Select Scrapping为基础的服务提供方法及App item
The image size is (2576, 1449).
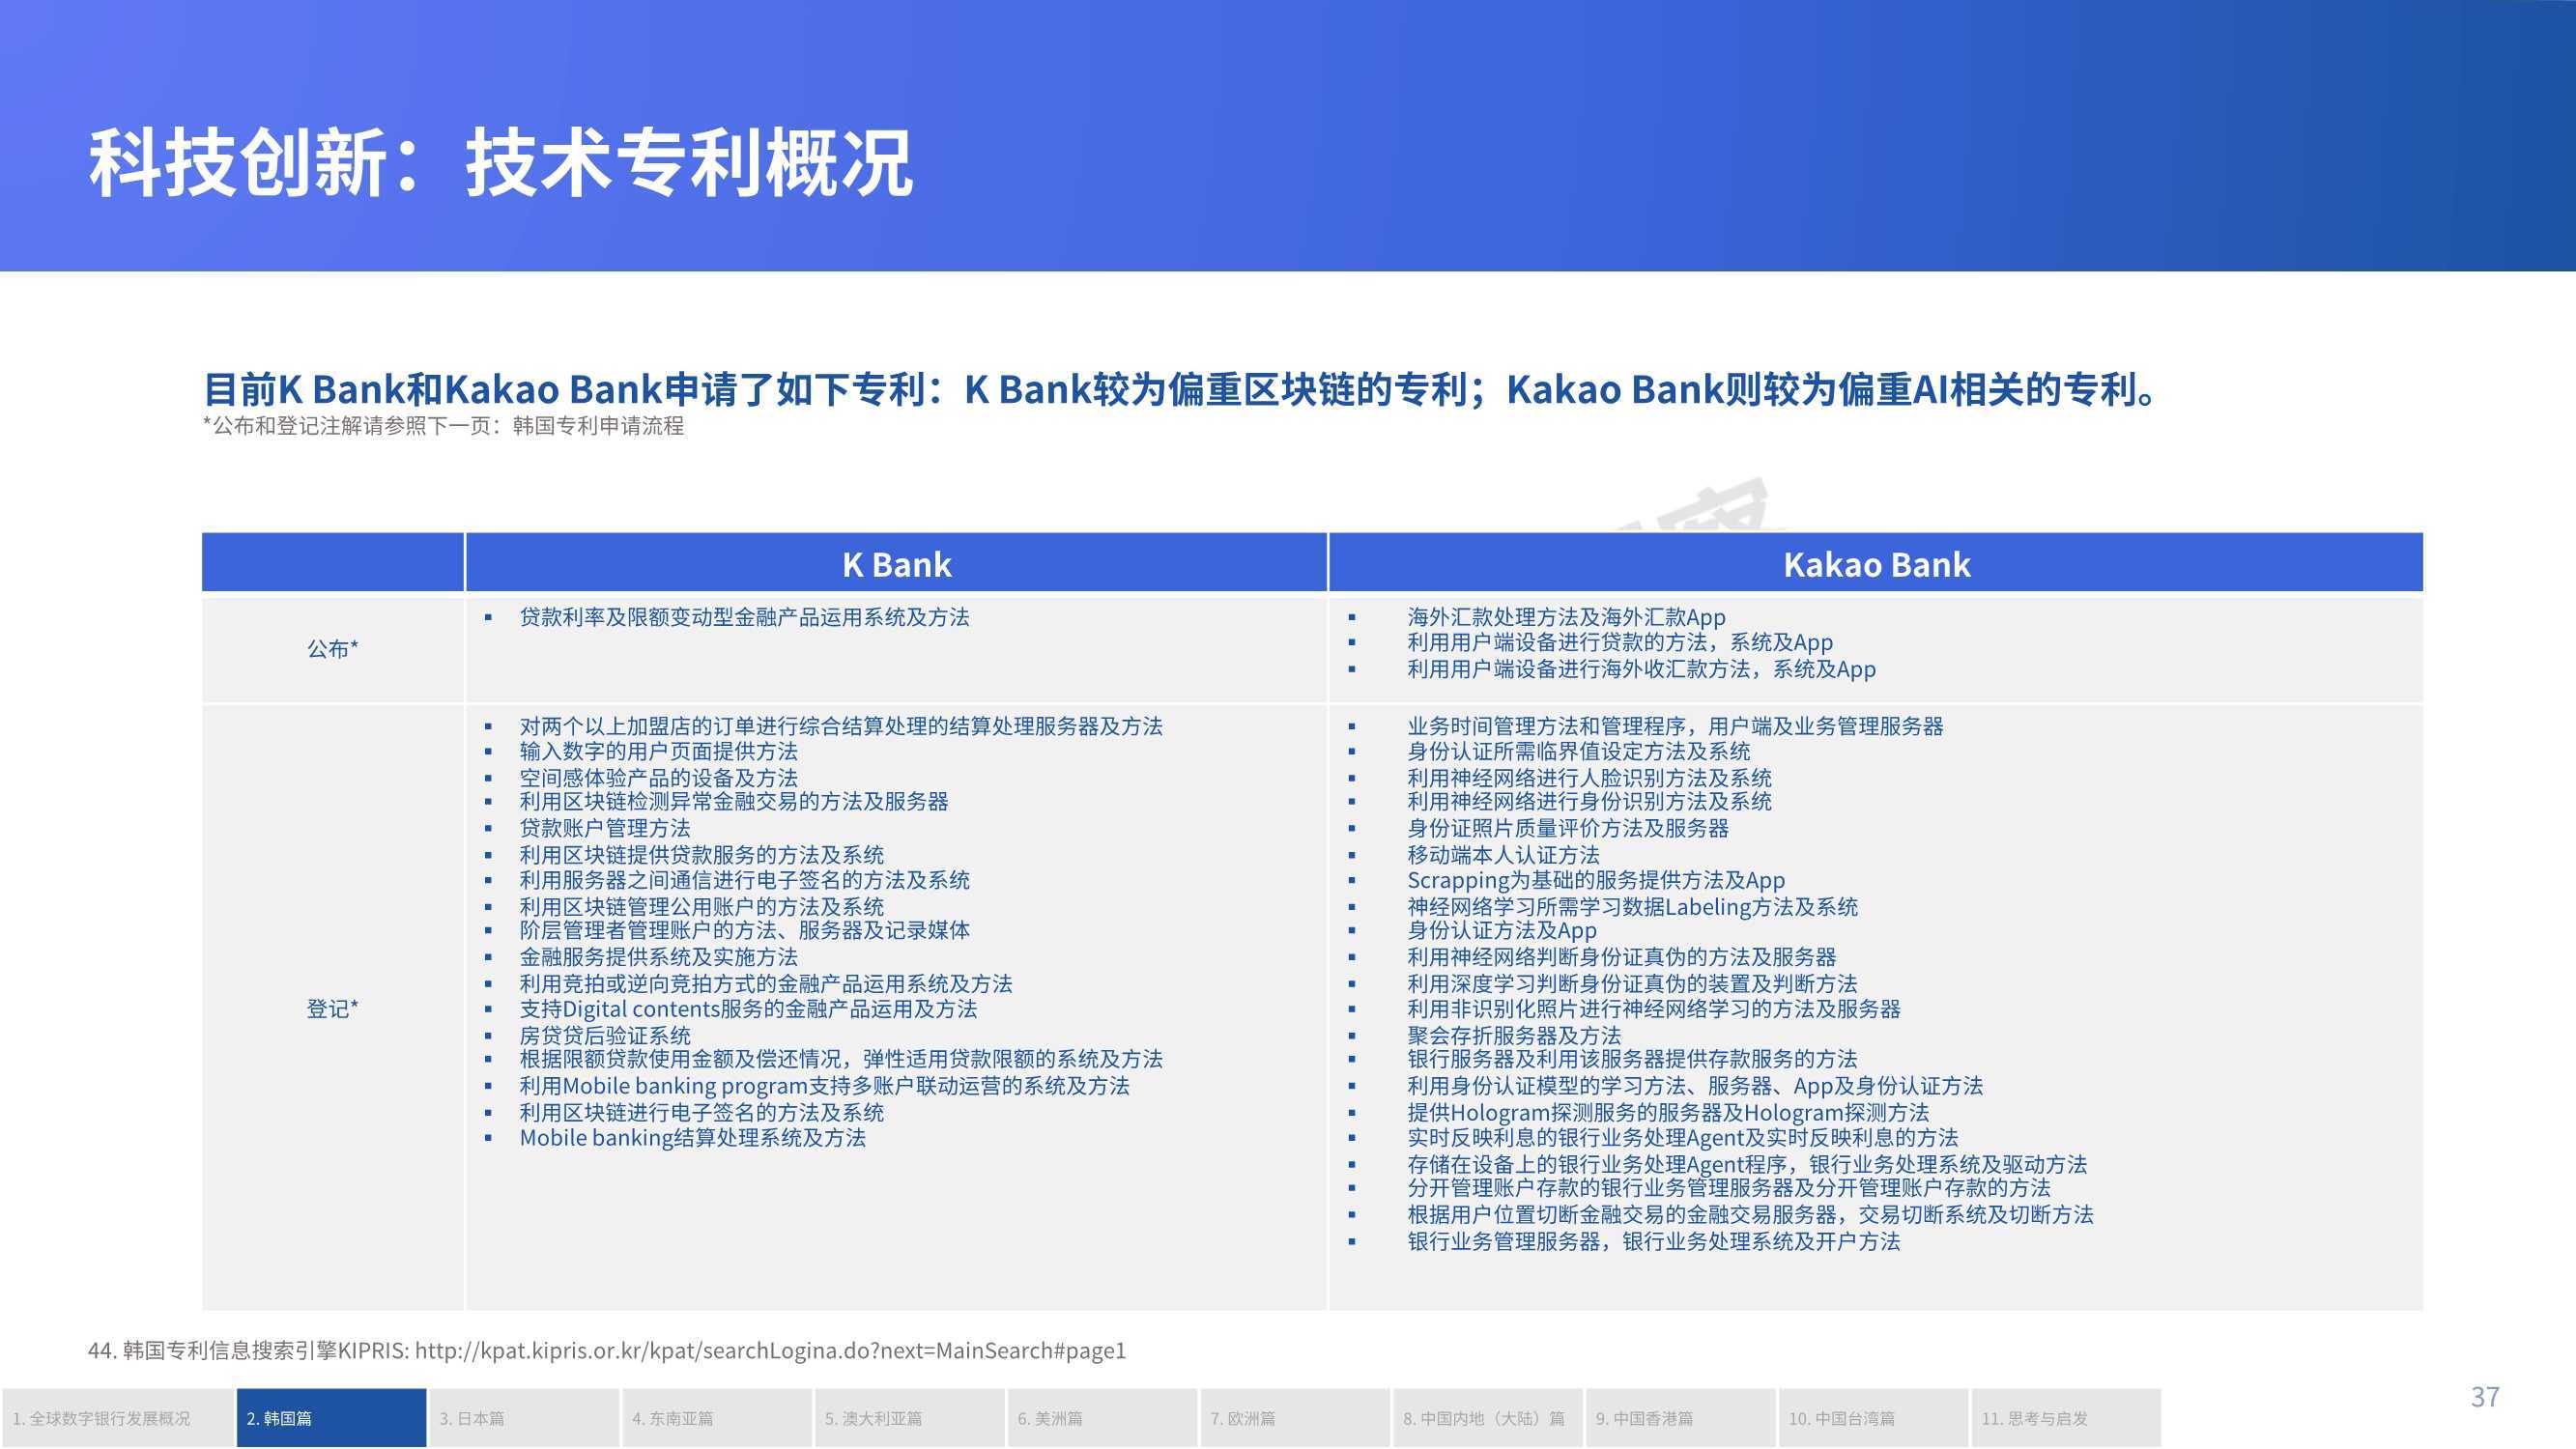(1596, 880)
